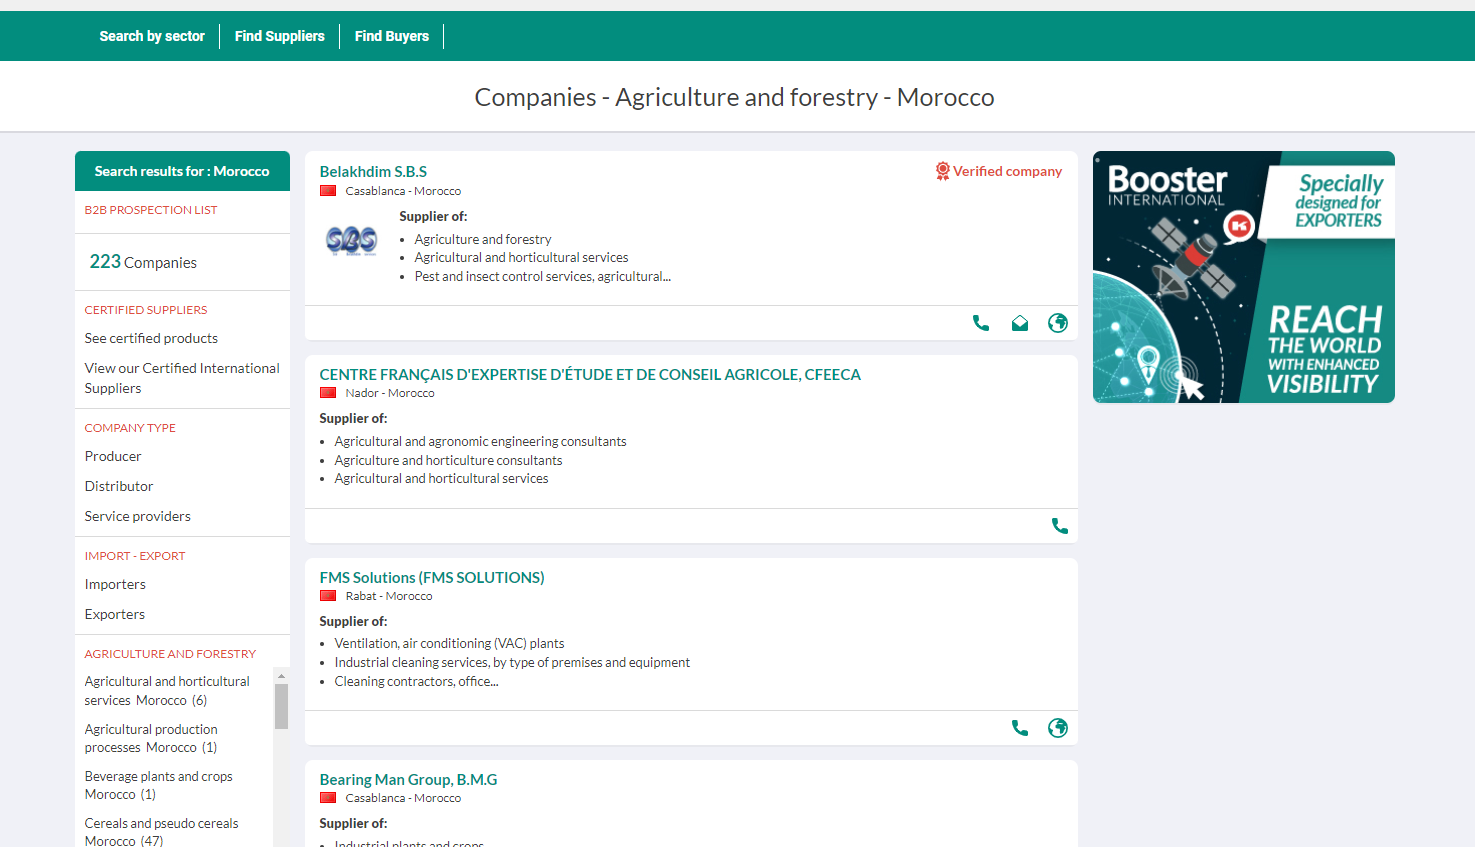
Task: Filter by Service providers
Action: 138,516
